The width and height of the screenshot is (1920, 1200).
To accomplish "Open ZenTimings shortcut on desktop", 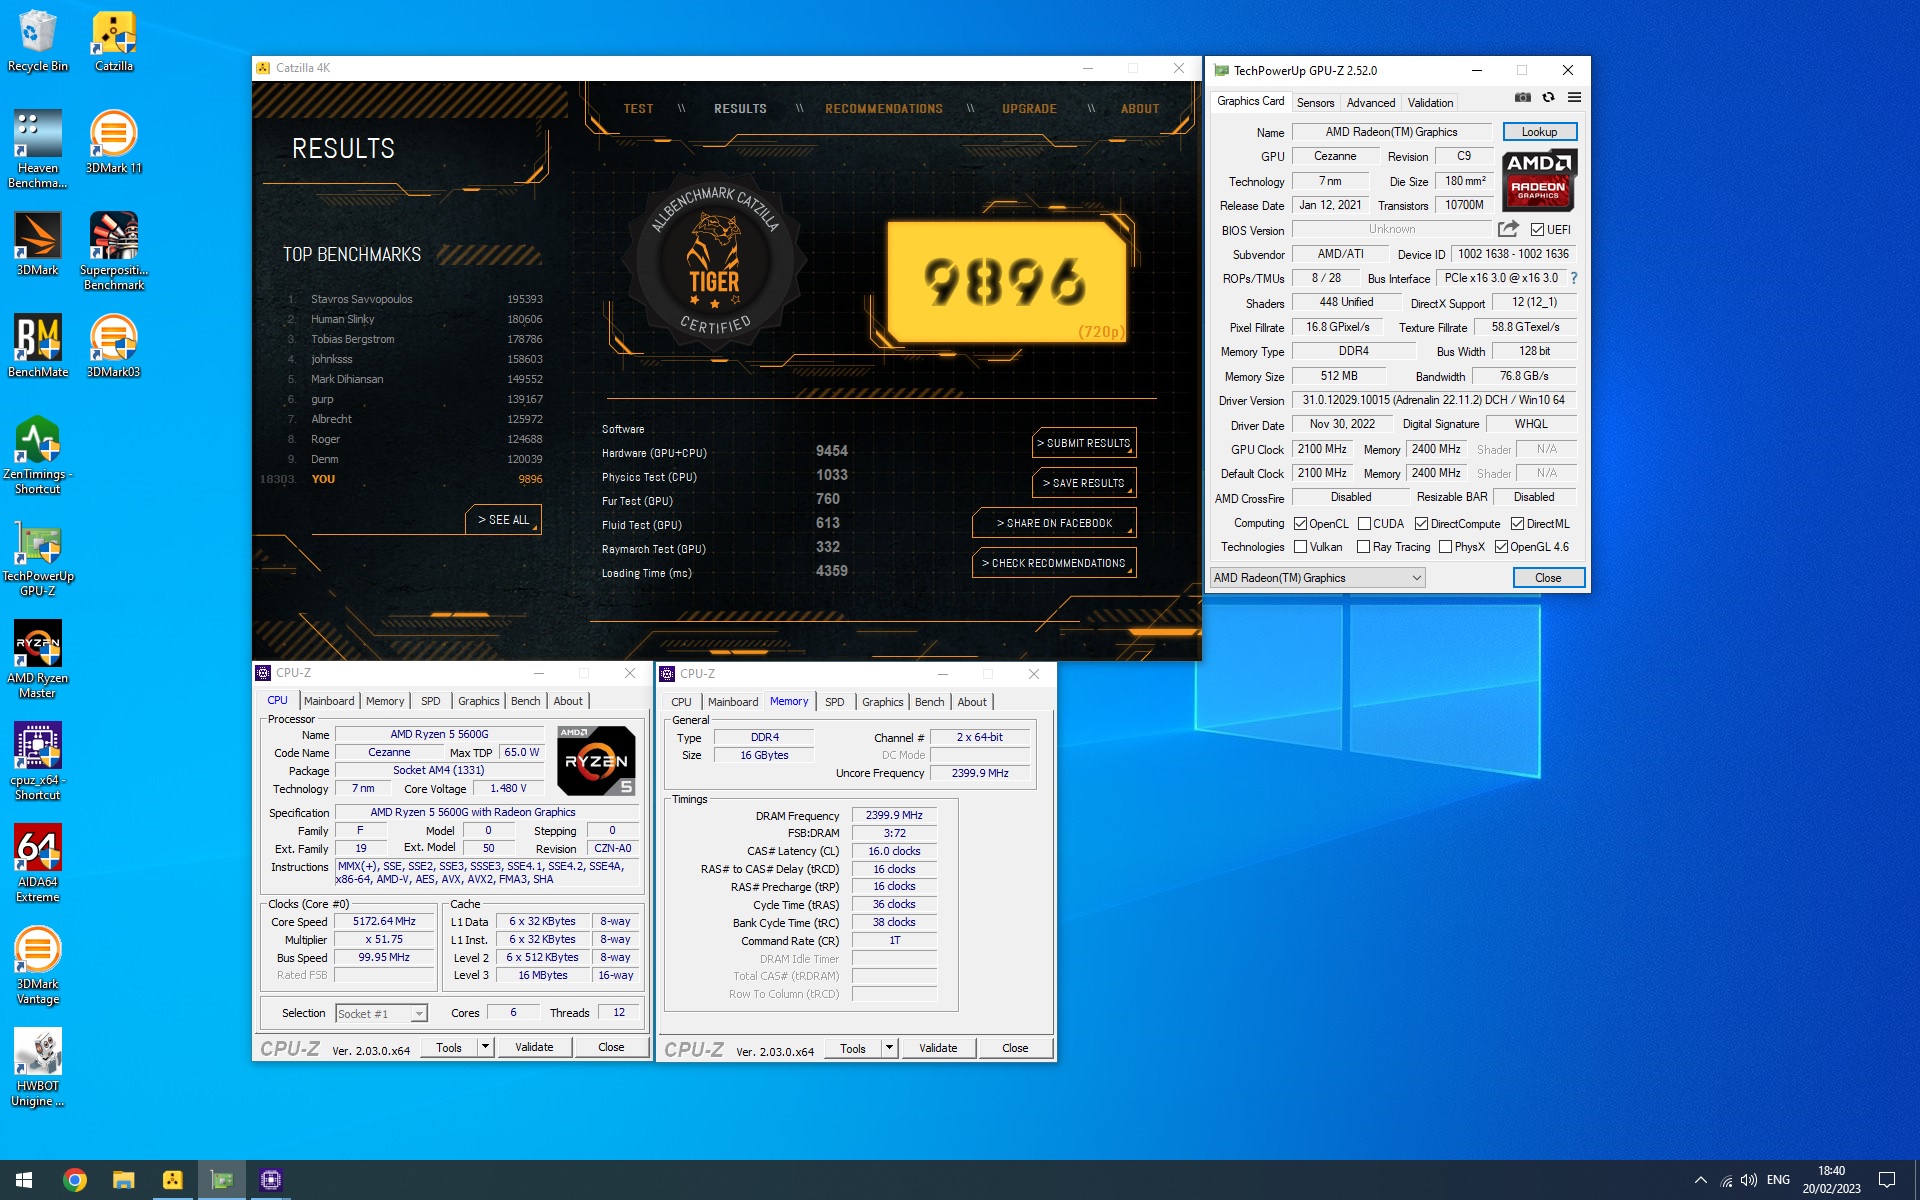I will pyautogui.click(x=37, y=456).
